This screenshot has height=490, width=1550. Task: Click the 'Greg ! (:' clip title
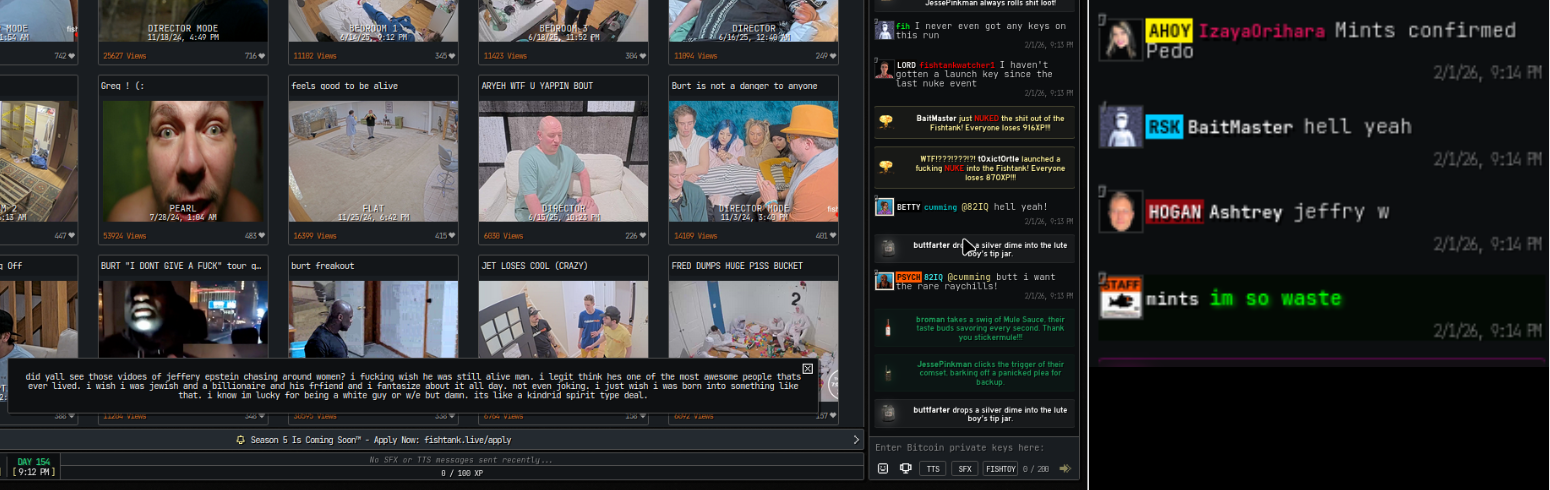tap(124, 86)
